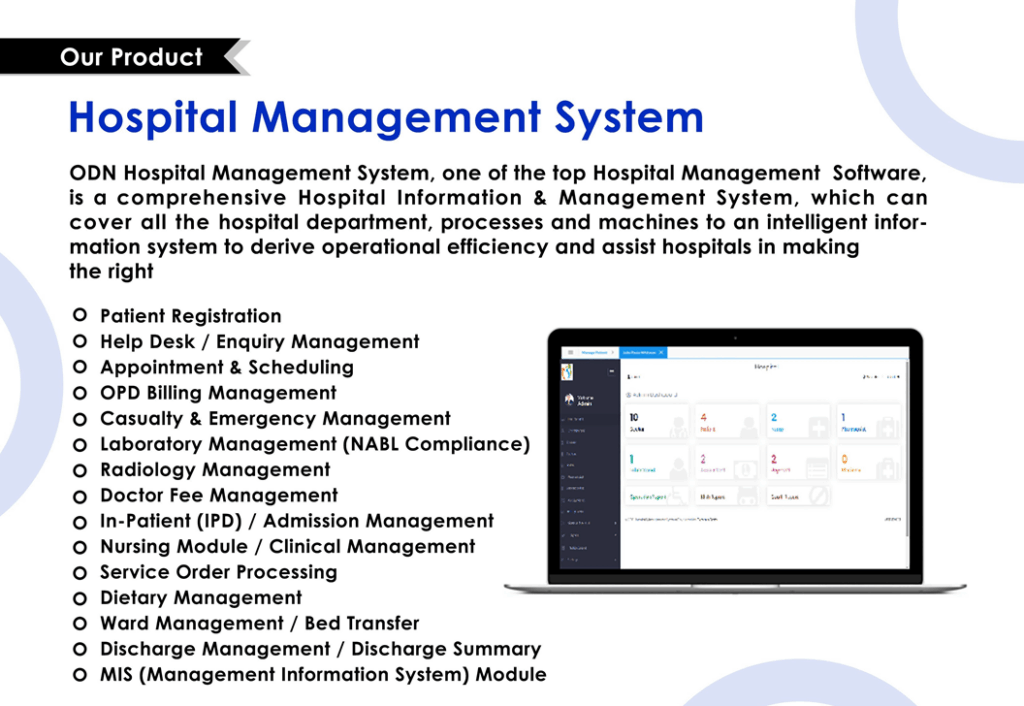Open the Birth Report card
The width and height of the screenshot is (1024, 706).
tap(728, 496)
